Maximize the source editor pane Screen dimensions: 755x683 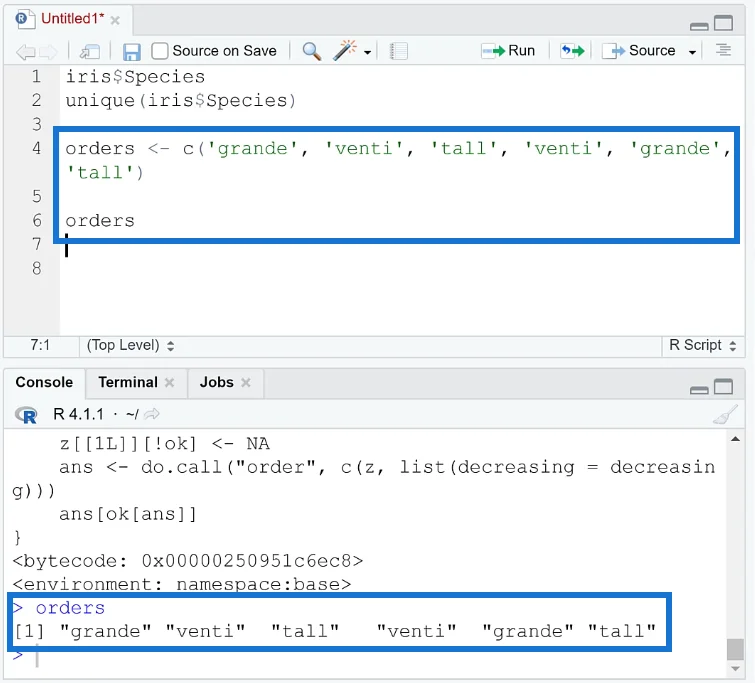(723, 23)
